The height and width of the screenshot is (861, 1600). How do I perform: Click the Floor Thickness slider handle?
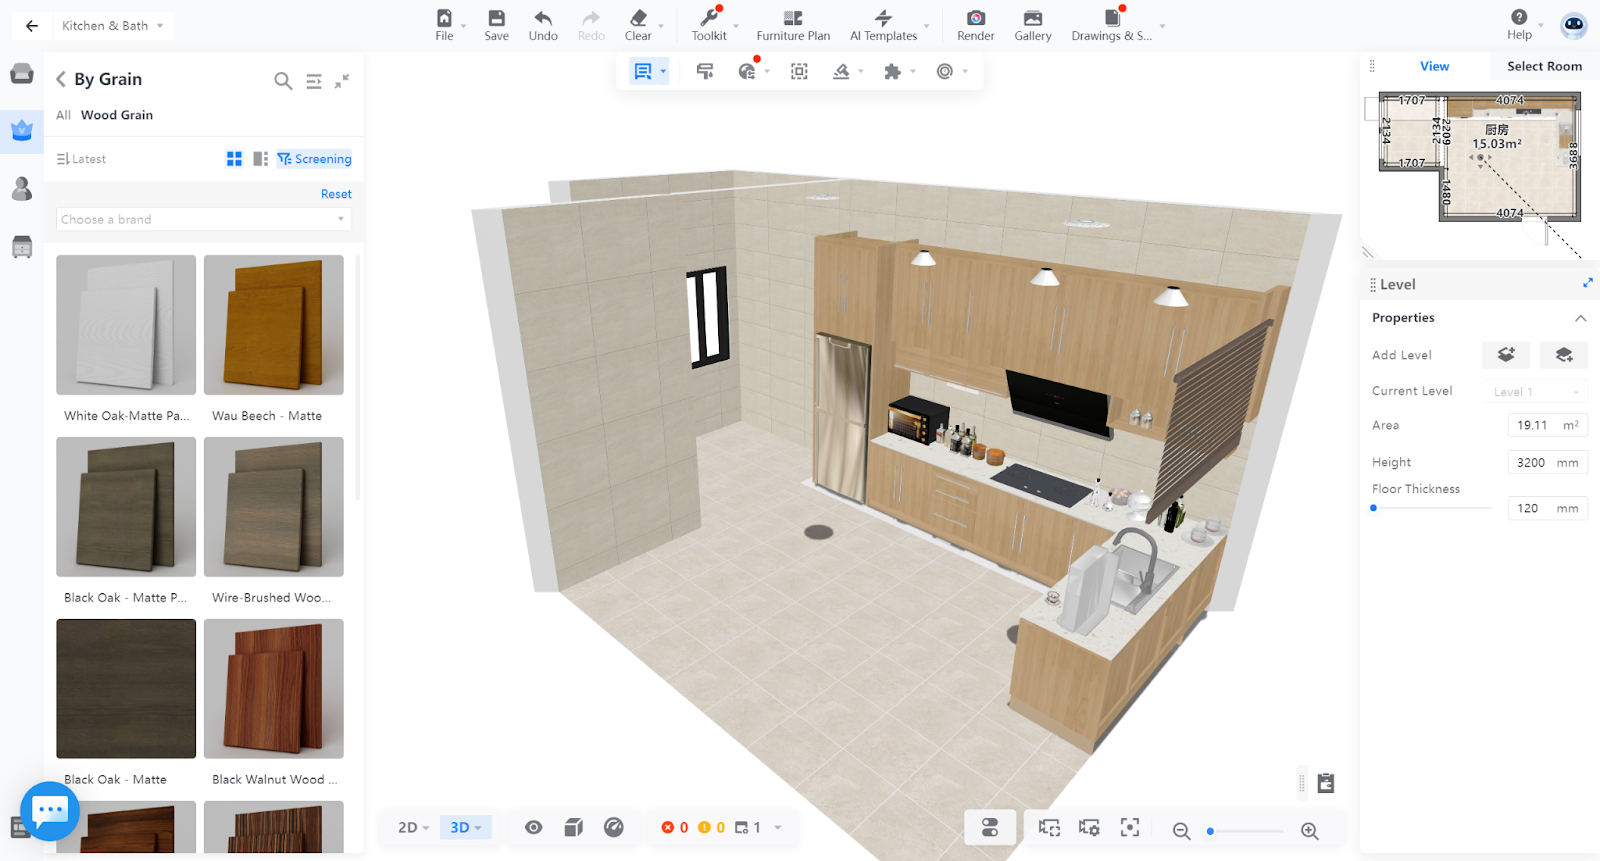point(1374,508)
